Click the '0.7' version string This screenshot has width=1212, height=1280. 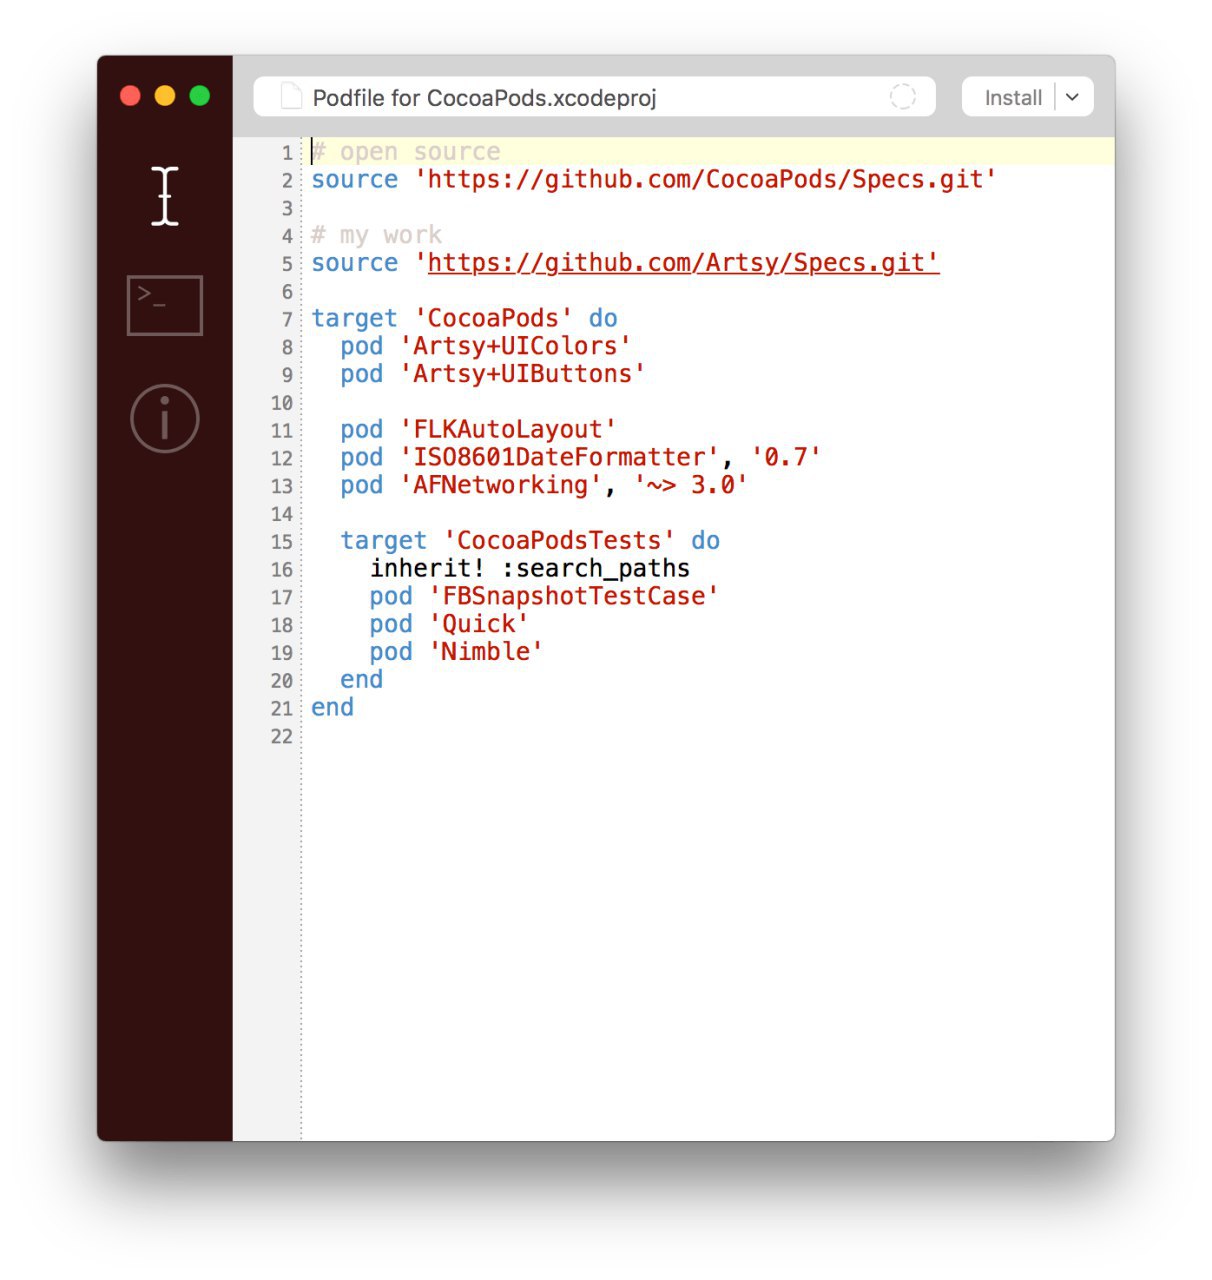[x=785, y=457]
